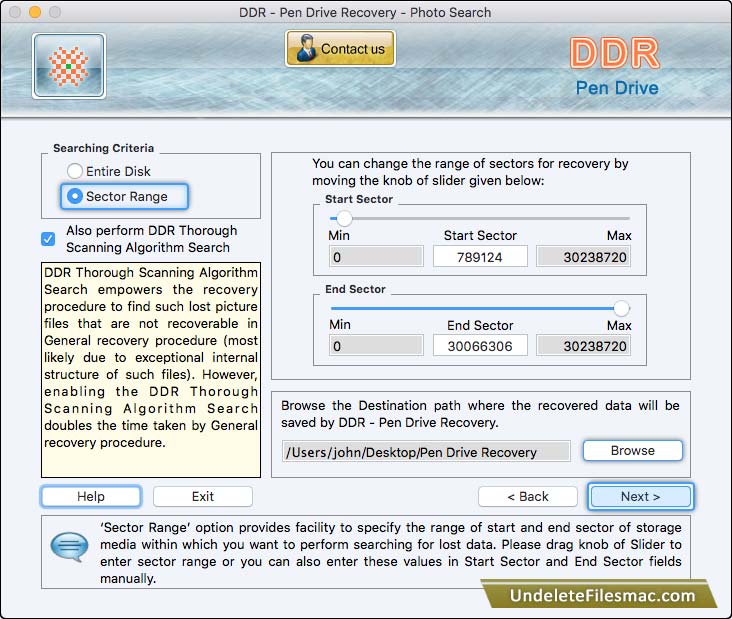Viewport: 732px width, 619px height.
Task: Click the DDR application logo icon
Action: pyautogui.click(x=69, y=66)
